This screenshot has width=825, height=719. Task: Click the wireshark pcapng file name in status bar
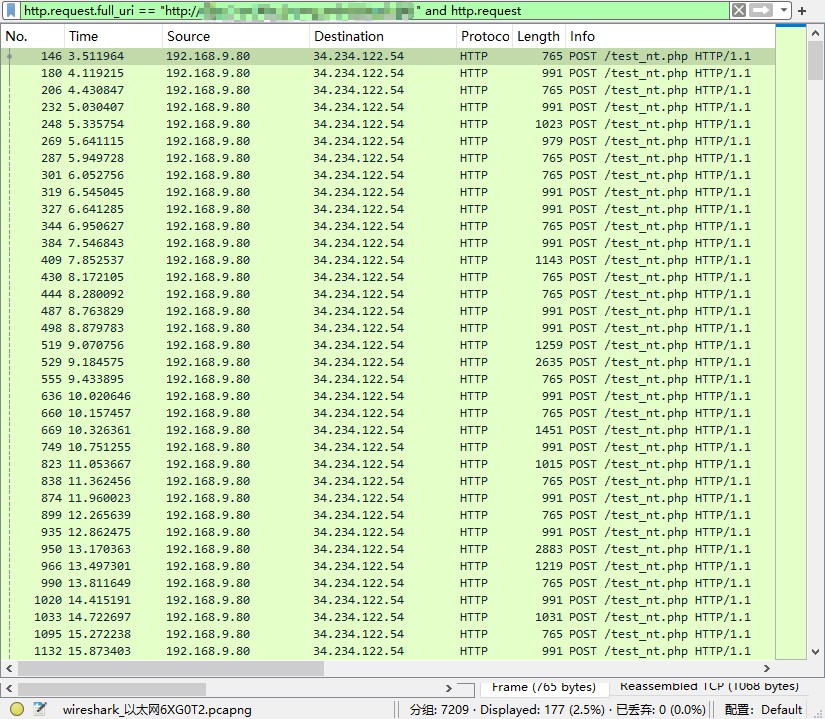(x=157, y=709)
